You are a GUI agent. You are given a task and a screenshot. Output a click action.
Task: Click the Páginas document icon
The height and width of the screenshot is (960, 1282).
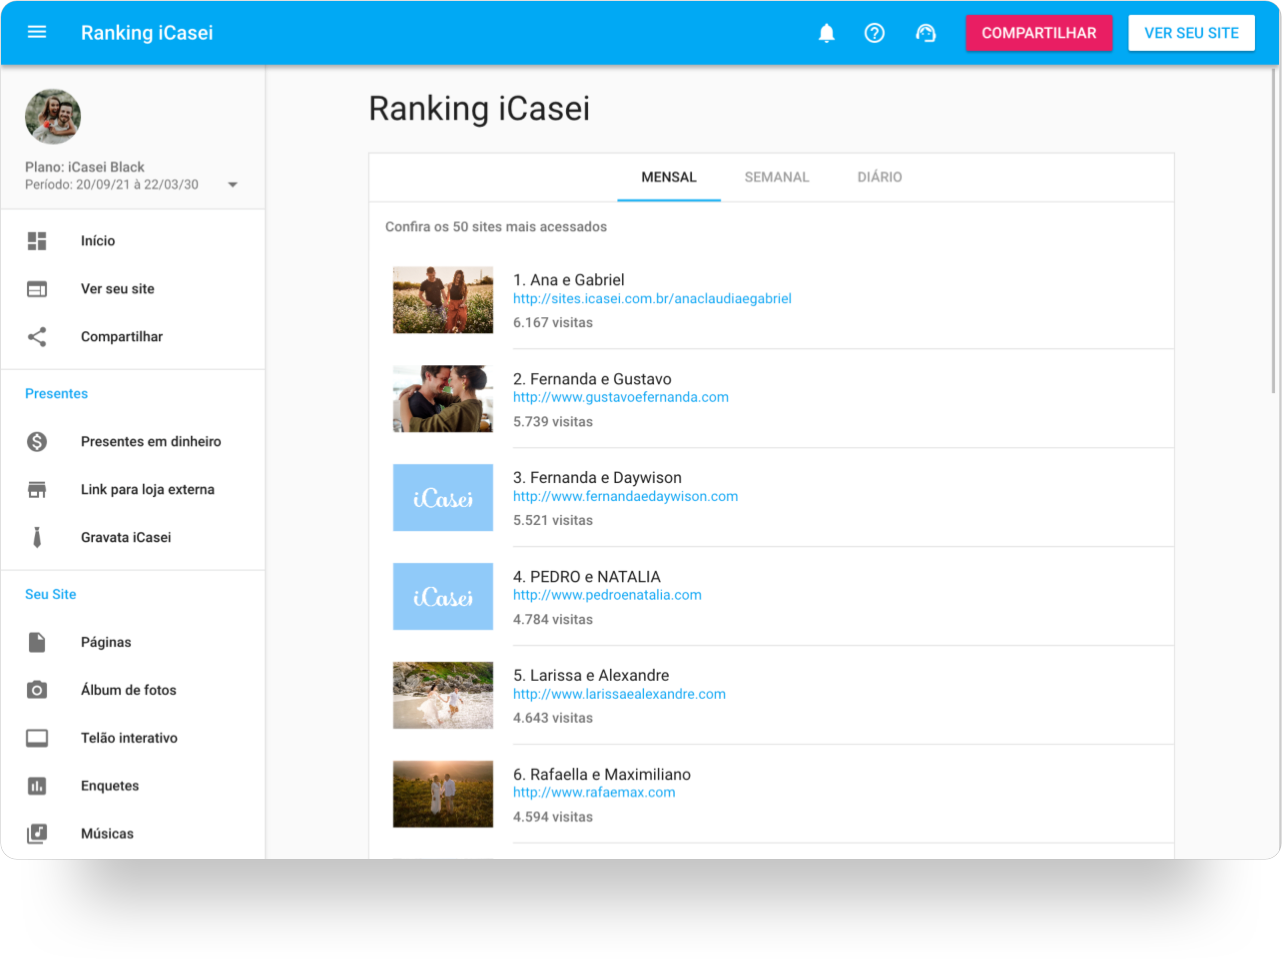click(37, 642)
